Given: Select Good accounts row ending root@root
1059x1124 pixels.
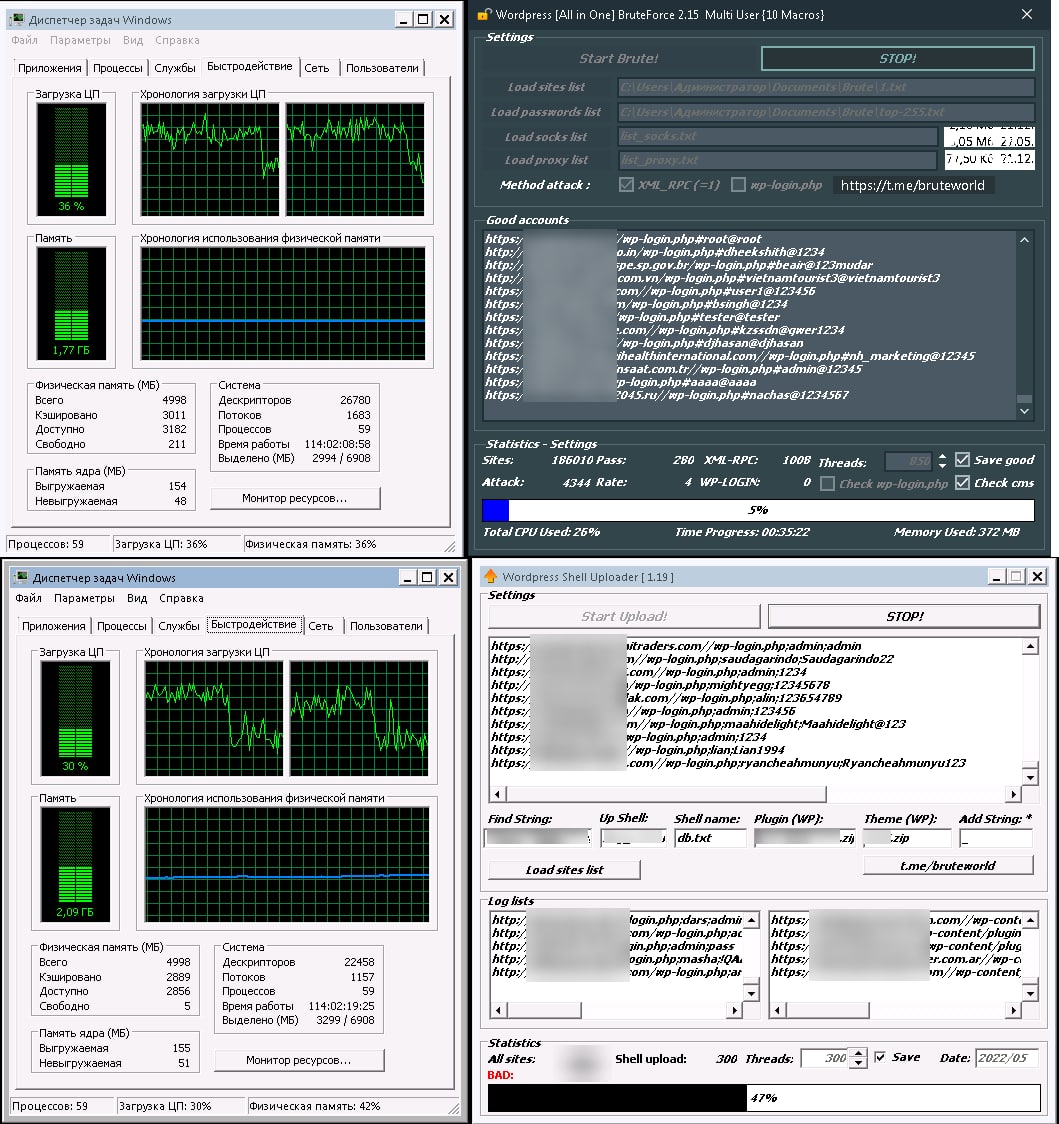Looking at the screenshot, I should point(623,239).
